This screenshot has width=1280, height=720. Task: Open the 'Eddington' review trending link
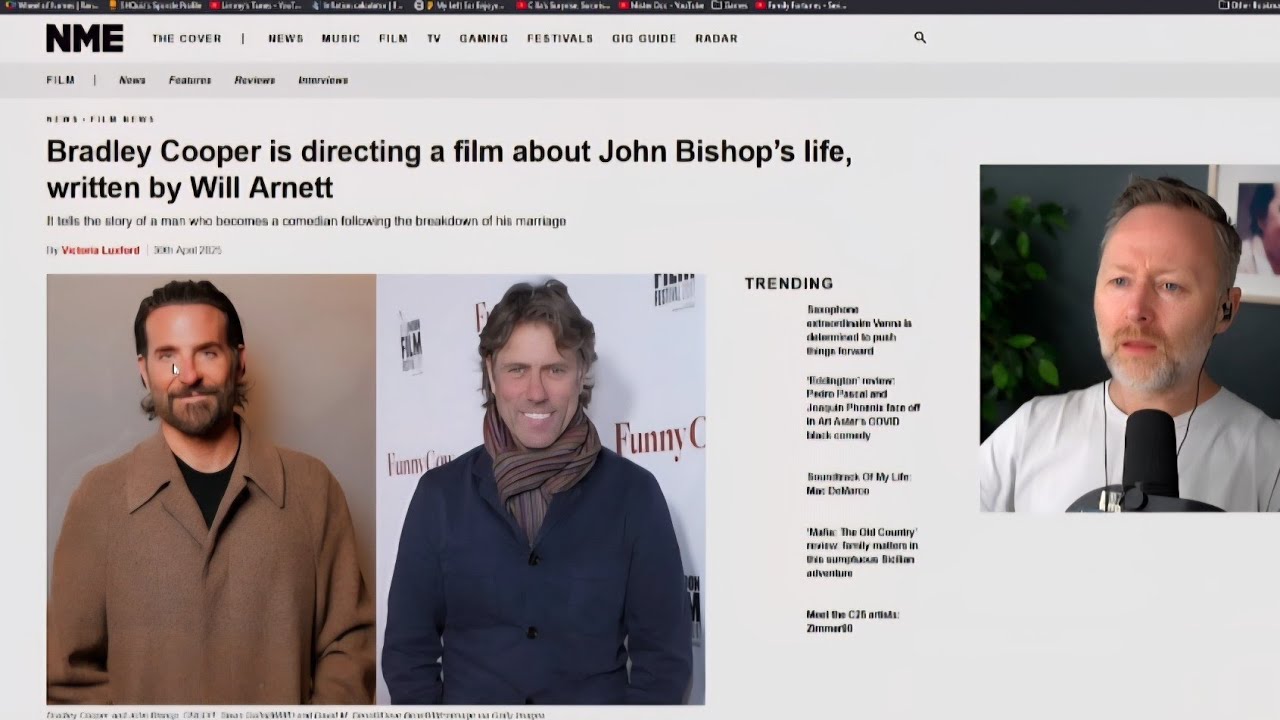[x=863, y=408]
